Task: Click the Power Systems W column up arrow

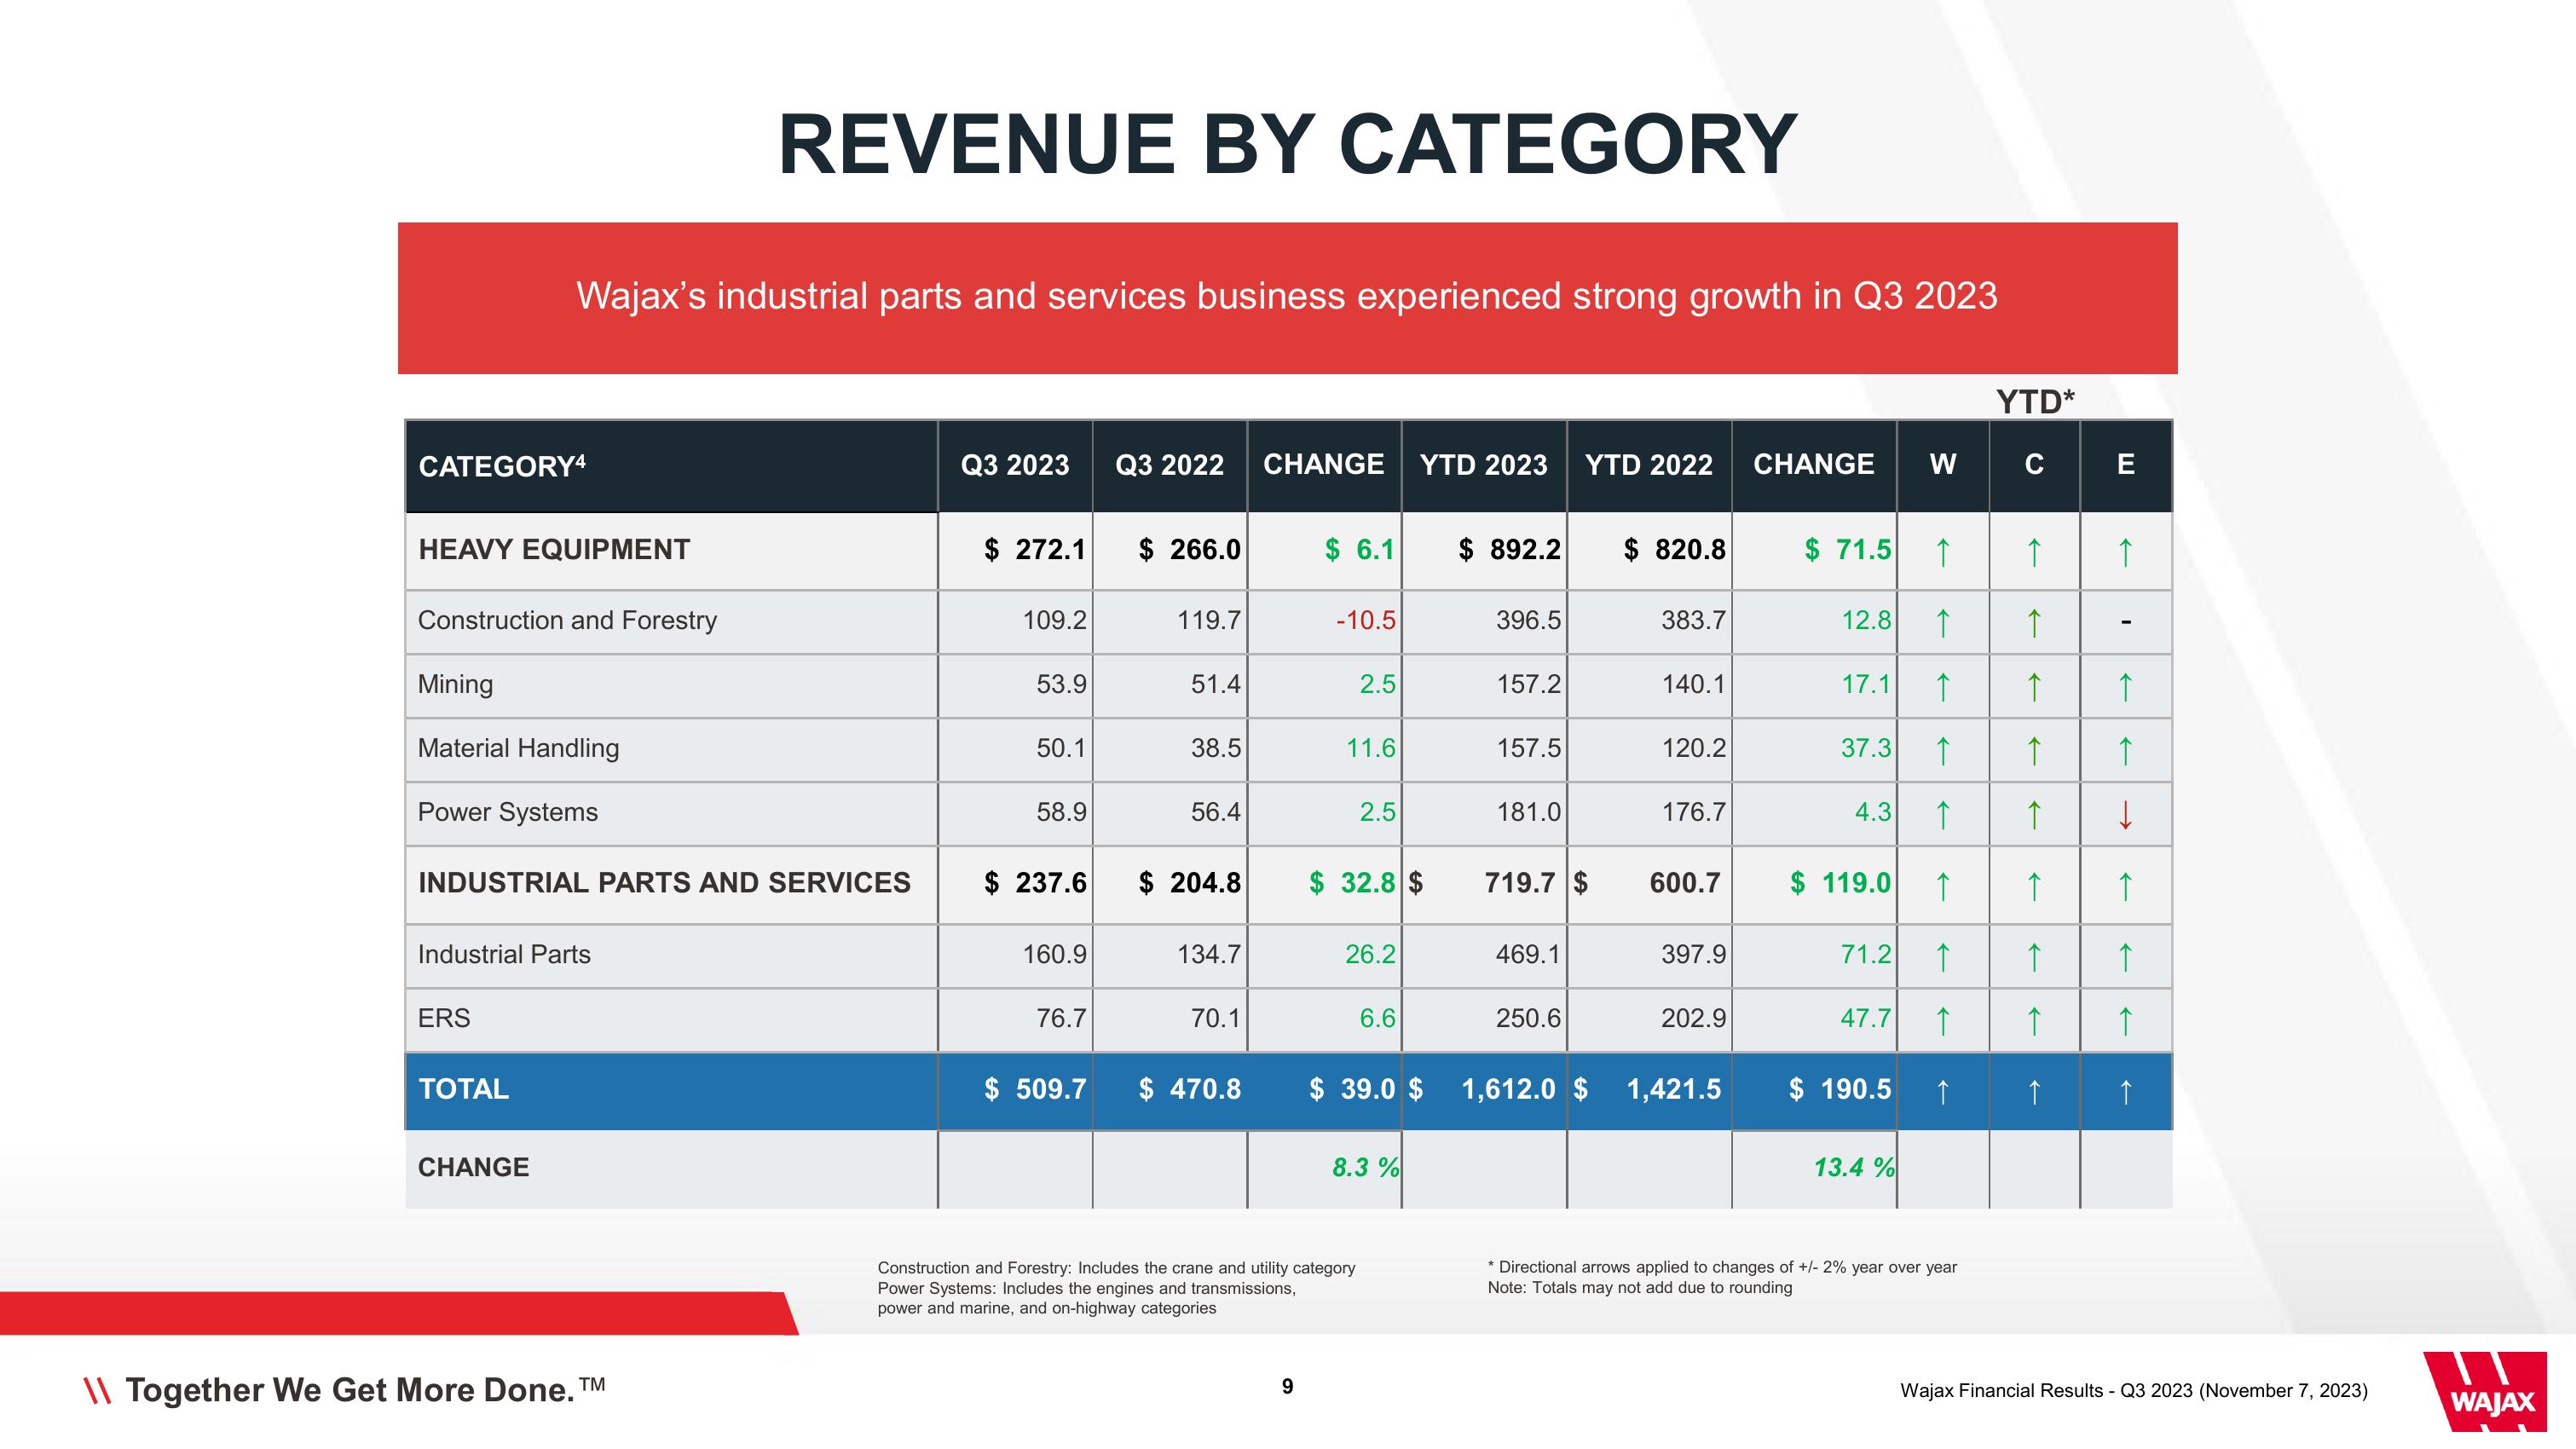Action: point(1943,815)
